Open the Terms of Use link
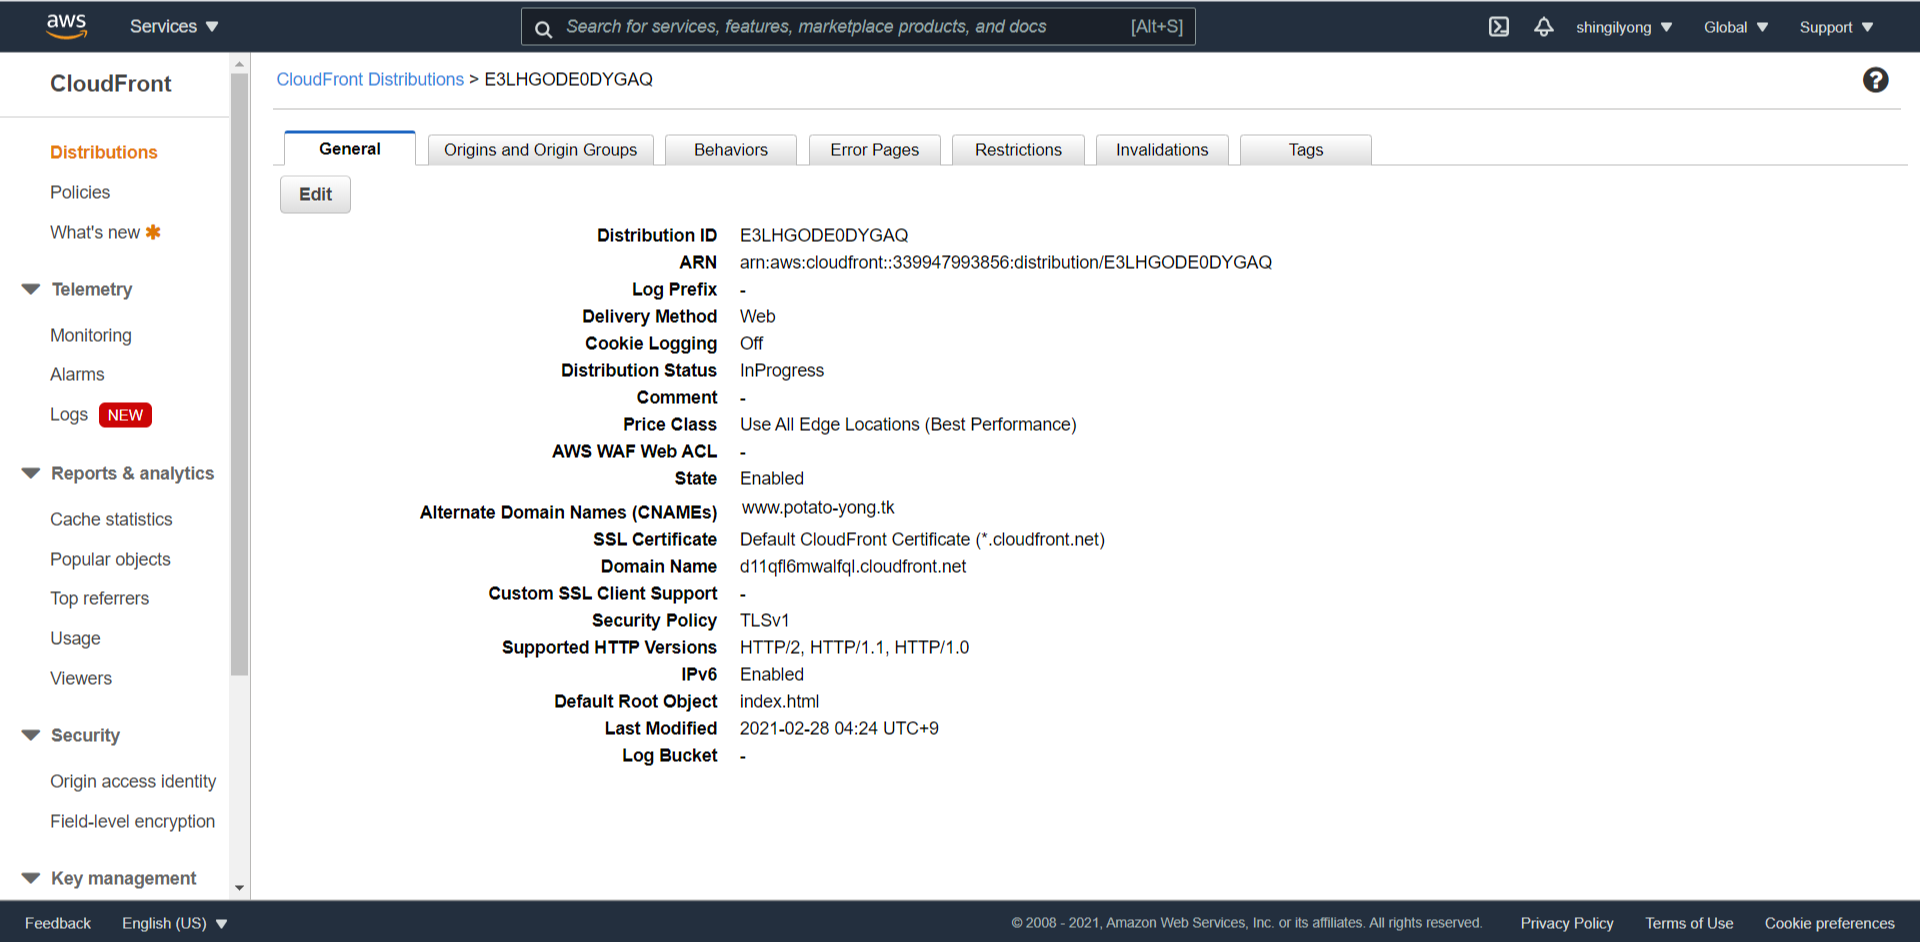Viewport: 1920px width, 942px height. coord(1689,923)
